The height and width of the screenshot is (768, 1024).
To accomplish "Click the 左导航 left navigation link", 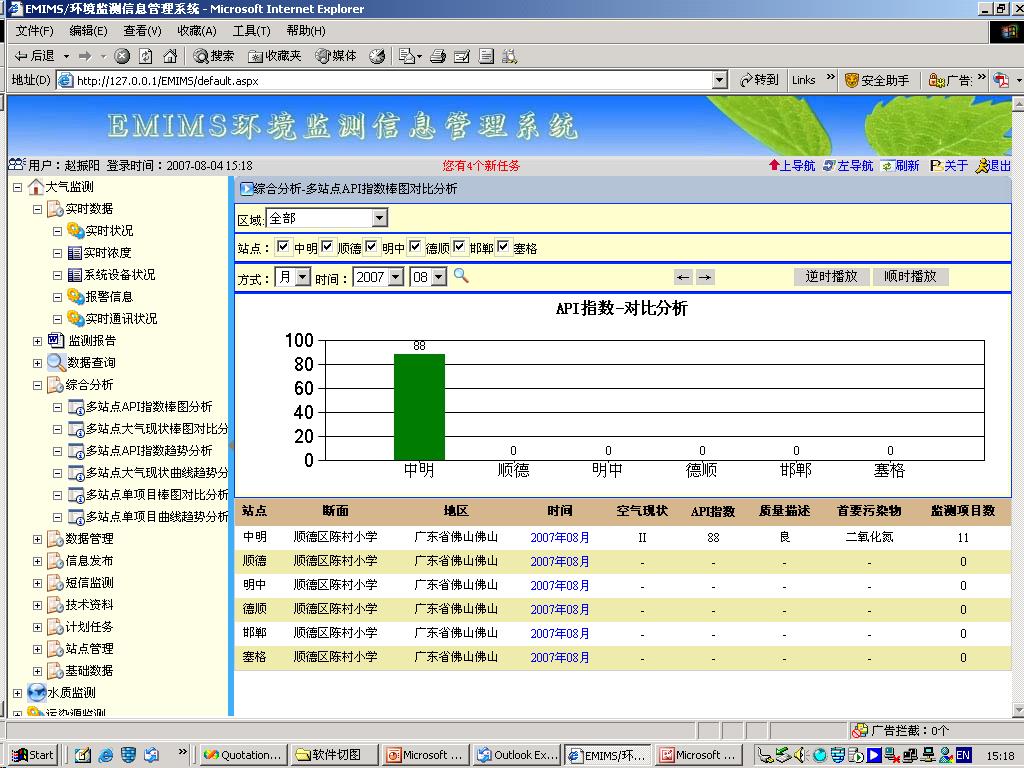I will click(848, 166).
